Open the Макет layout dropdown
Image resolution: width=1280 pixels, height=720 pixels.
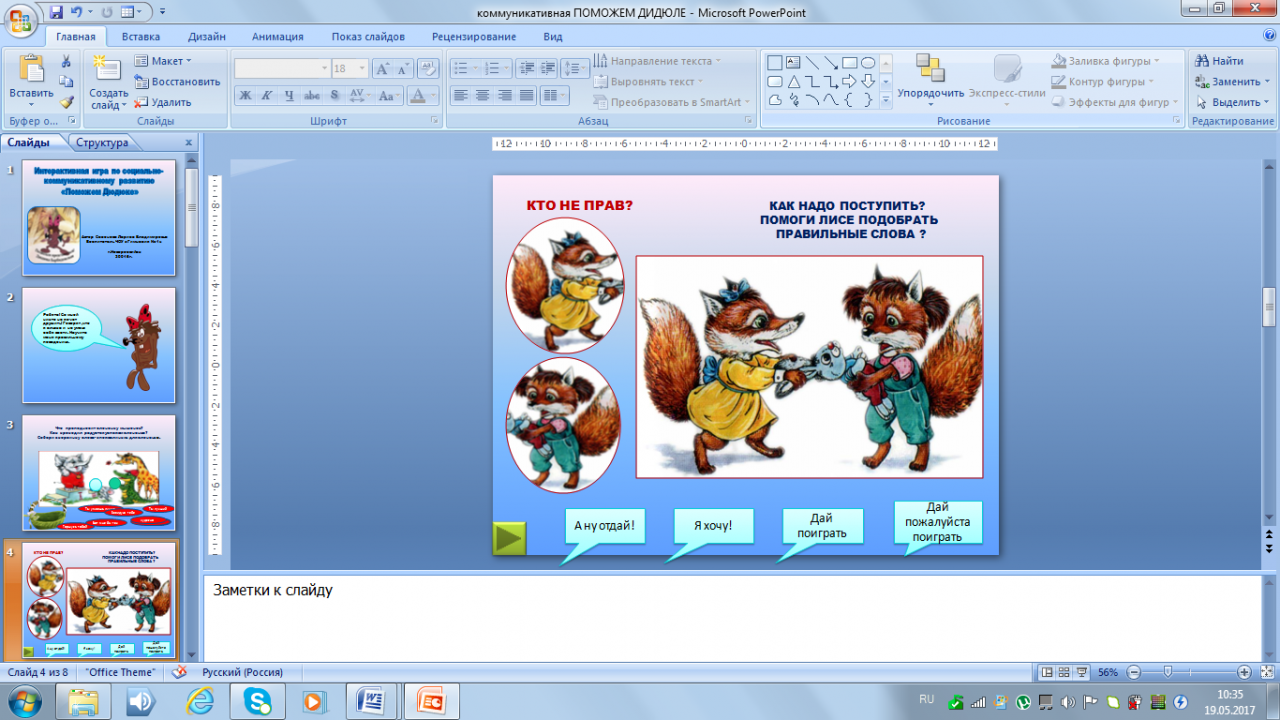coord(163,61)
